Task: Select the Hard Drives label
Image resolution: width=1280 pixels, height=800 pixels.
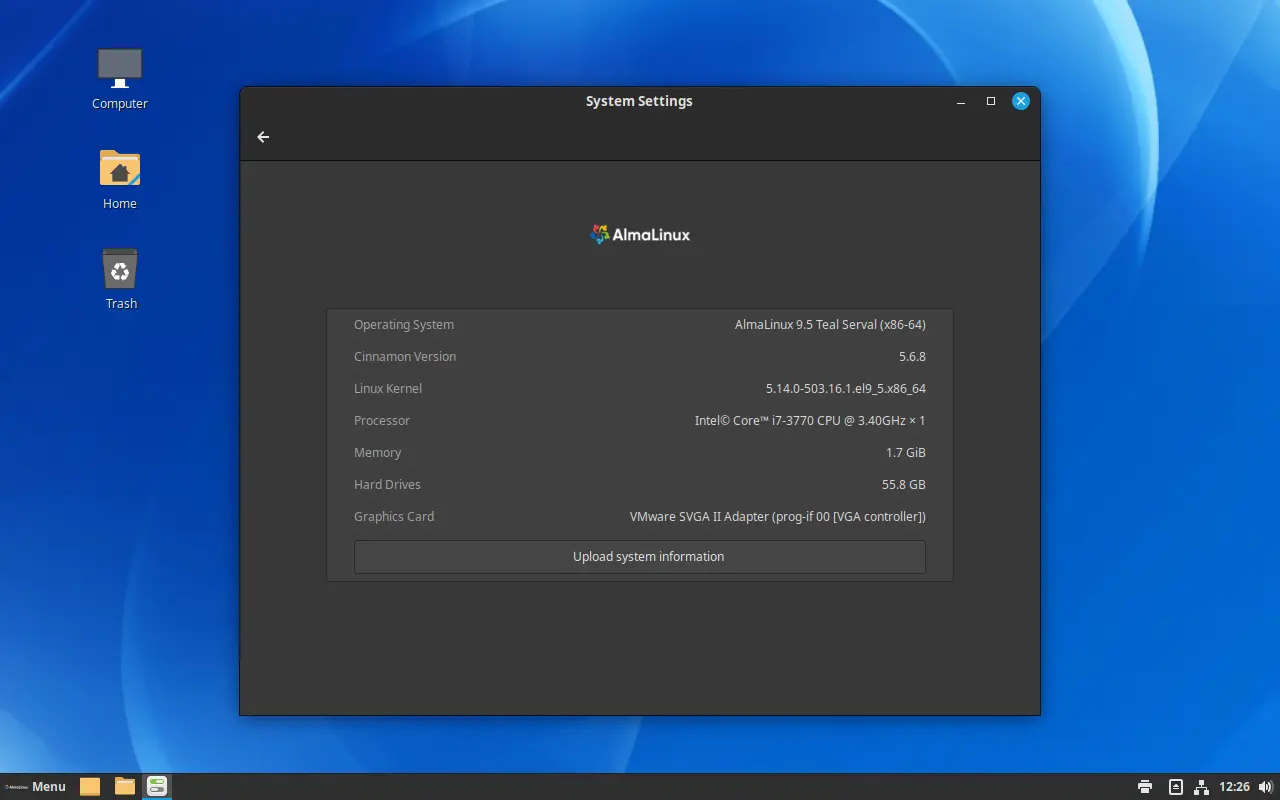Action: click(387, 485)
